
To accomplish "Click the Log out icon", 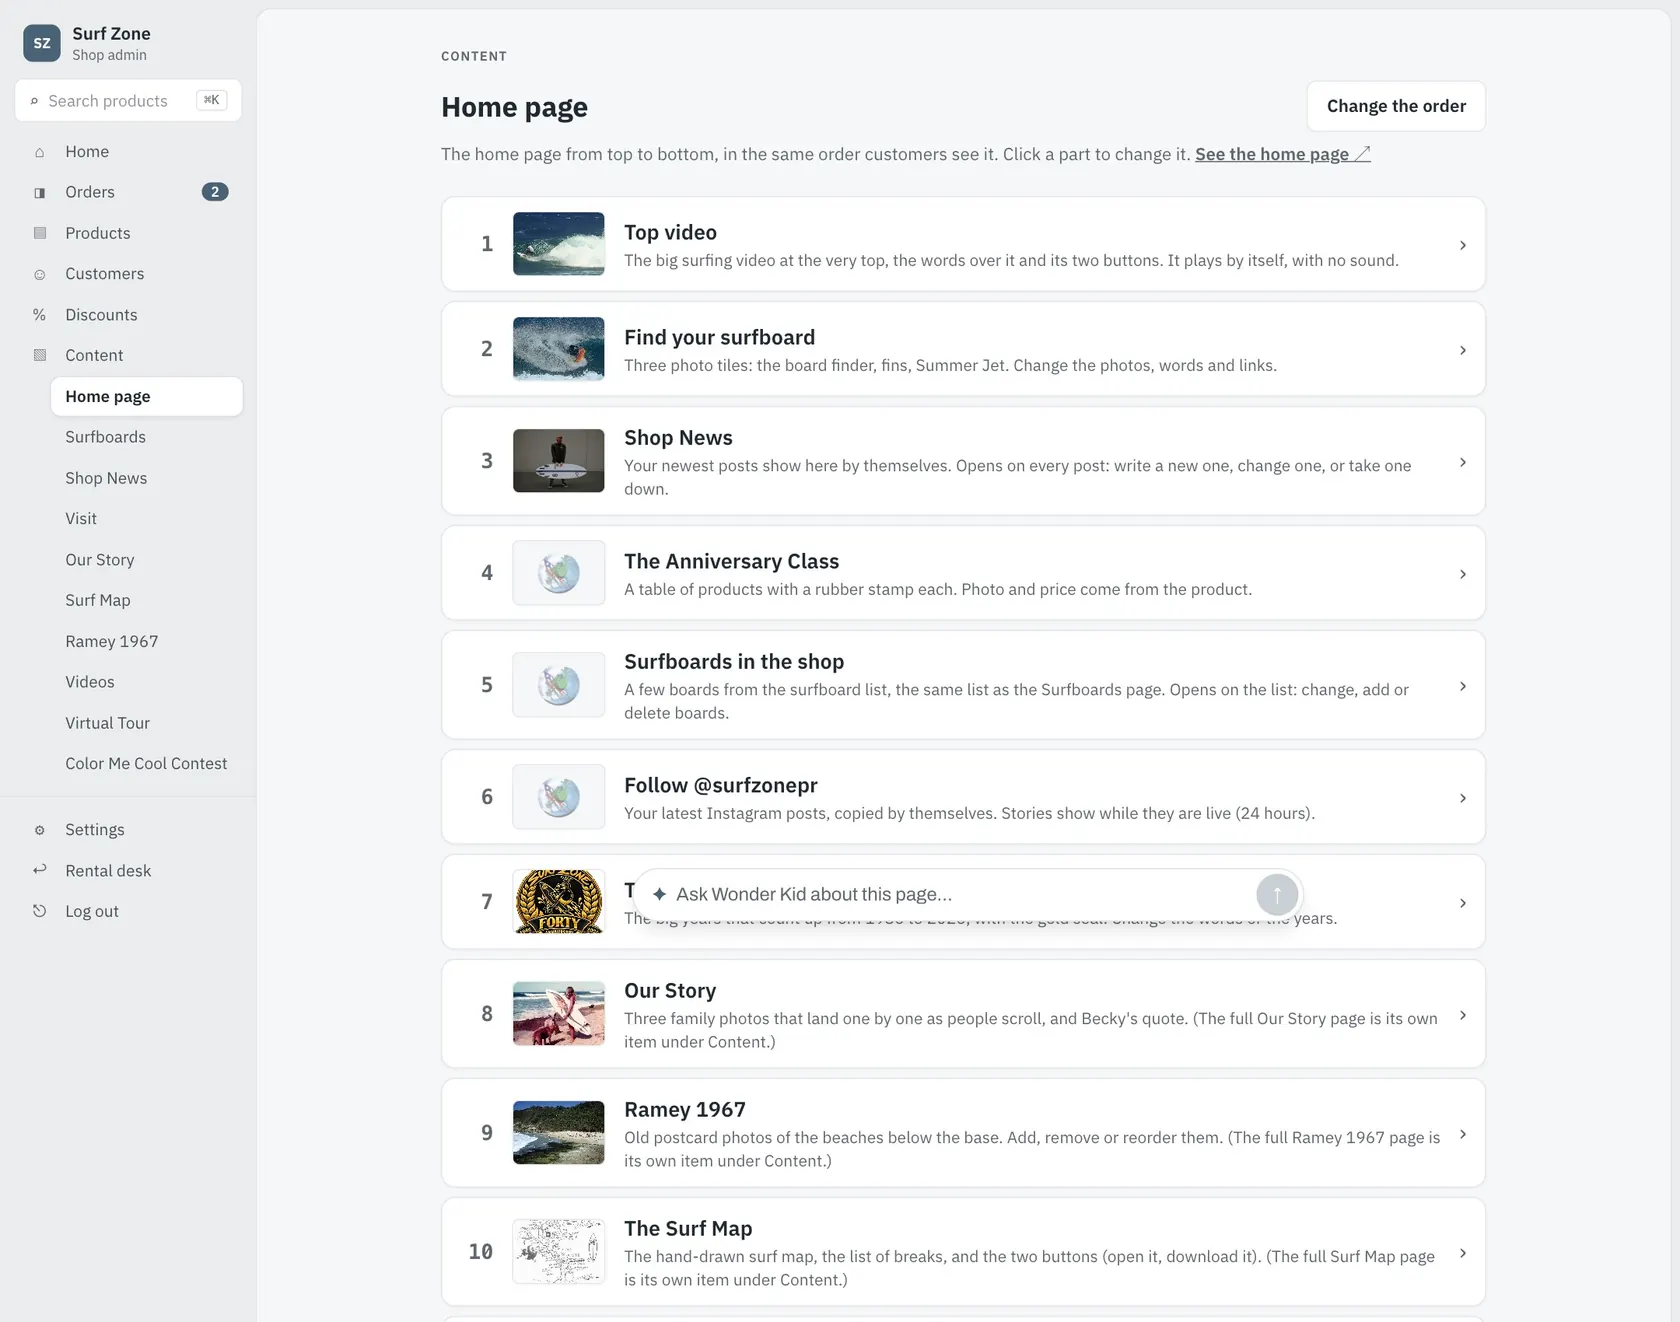I will [40, 911].
